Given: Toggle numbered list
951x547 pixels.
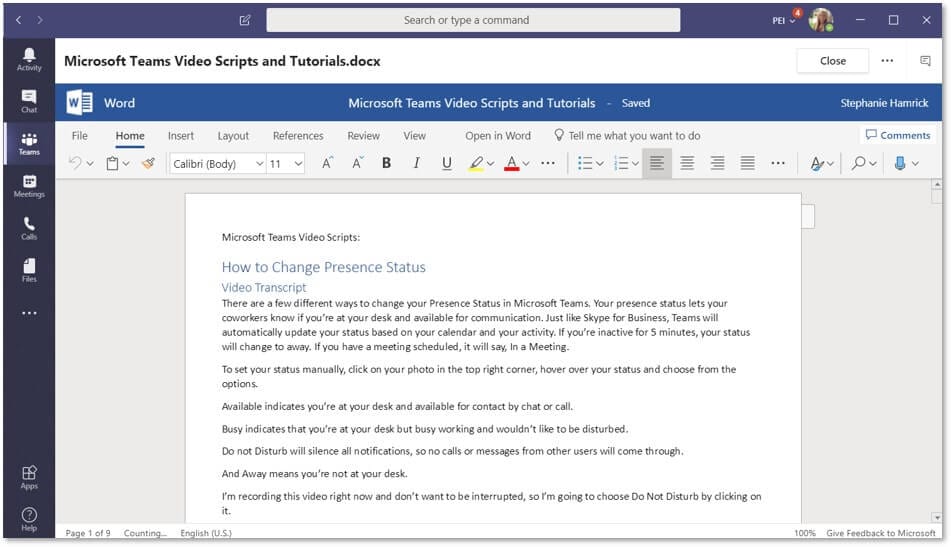Looking at the screenshot, I should [621, 163].
